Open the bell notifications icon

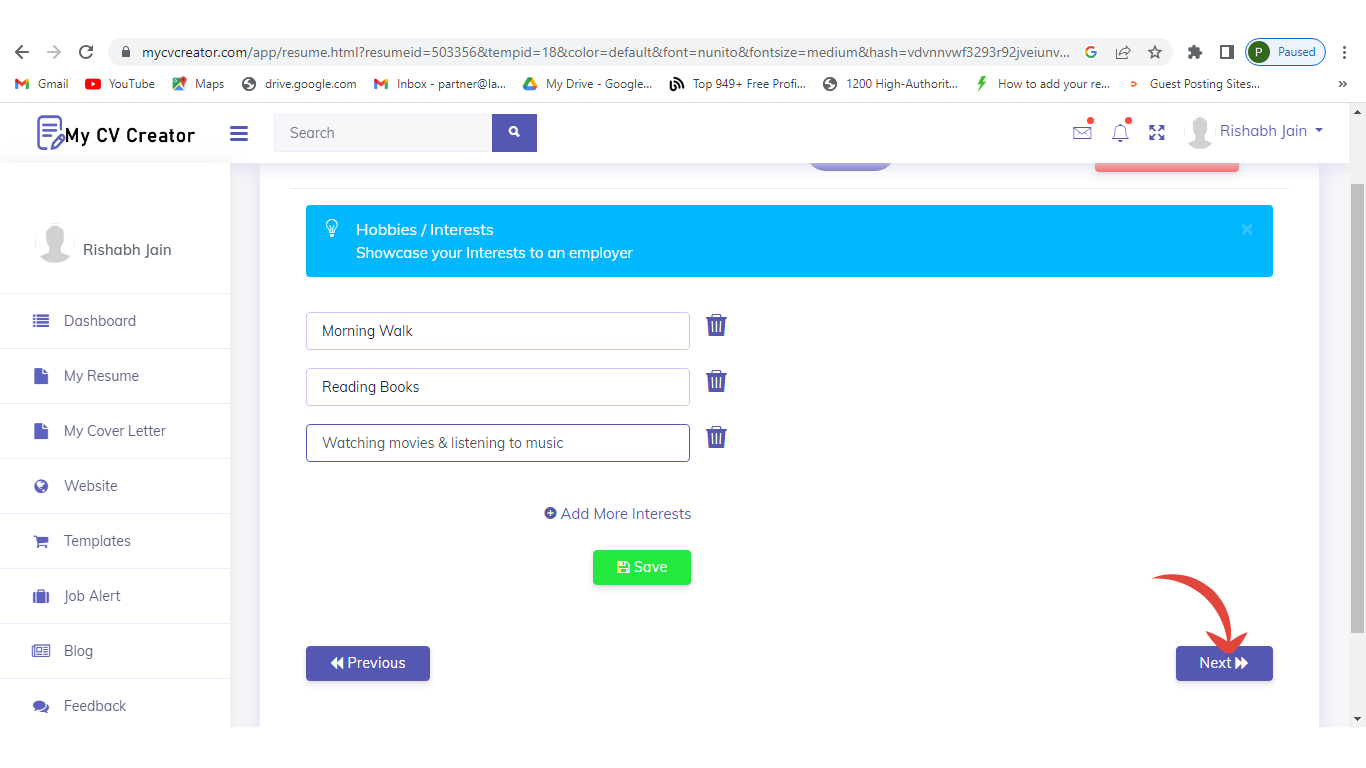click(1120, 132)
